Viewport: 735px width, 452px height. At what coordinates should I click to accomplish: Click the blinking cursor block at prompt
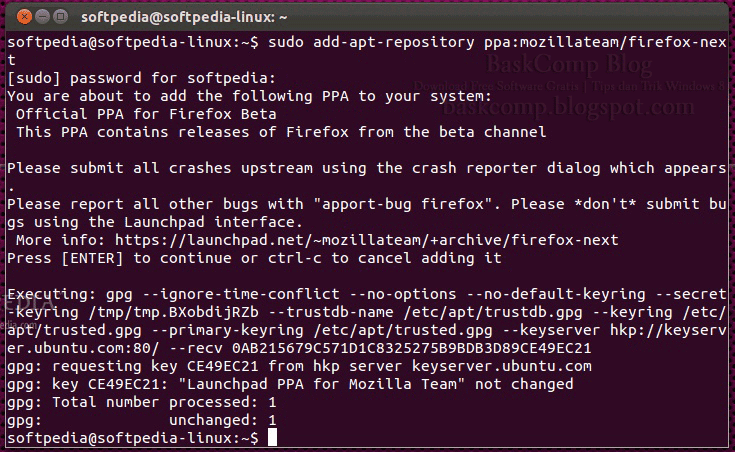pos(272,438)
